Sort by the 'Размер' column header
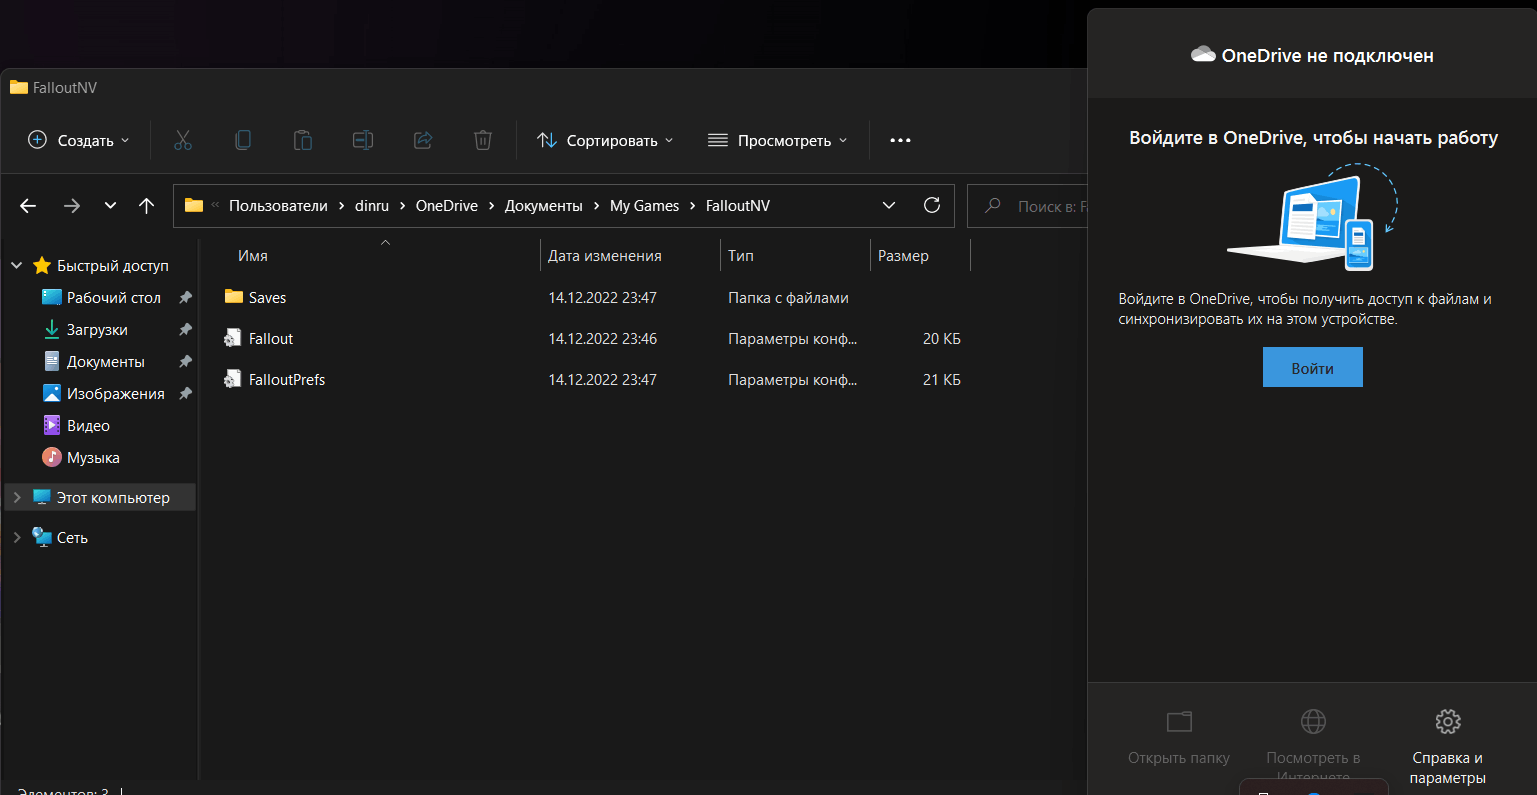This screenshot has height=795, width=1537. coord(903,256)
